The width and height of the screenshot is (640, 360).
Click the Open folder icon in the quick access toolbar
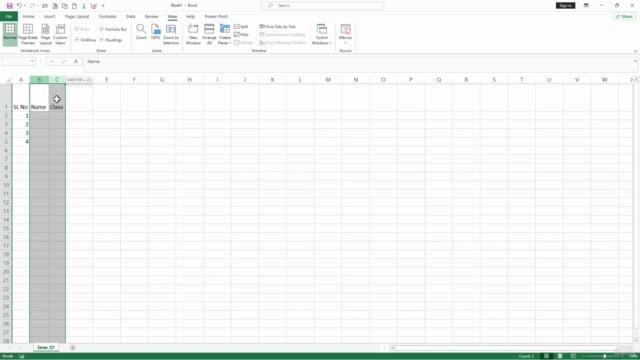(x=45, y=6)
